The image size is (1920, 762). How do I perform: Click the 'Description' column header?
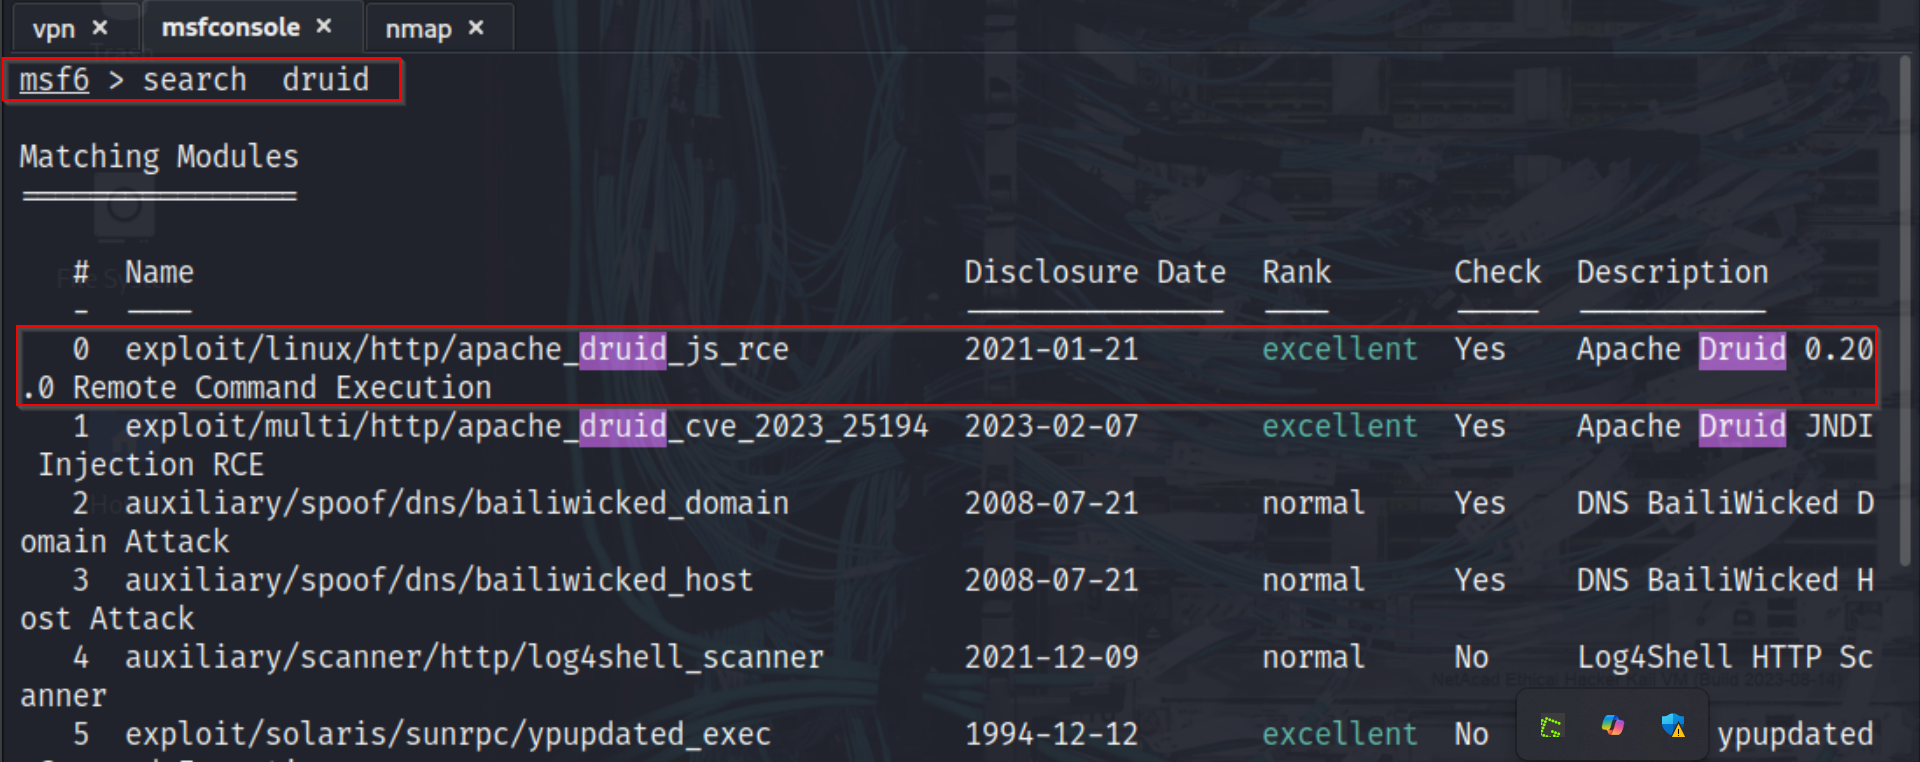pos(1672,273)
